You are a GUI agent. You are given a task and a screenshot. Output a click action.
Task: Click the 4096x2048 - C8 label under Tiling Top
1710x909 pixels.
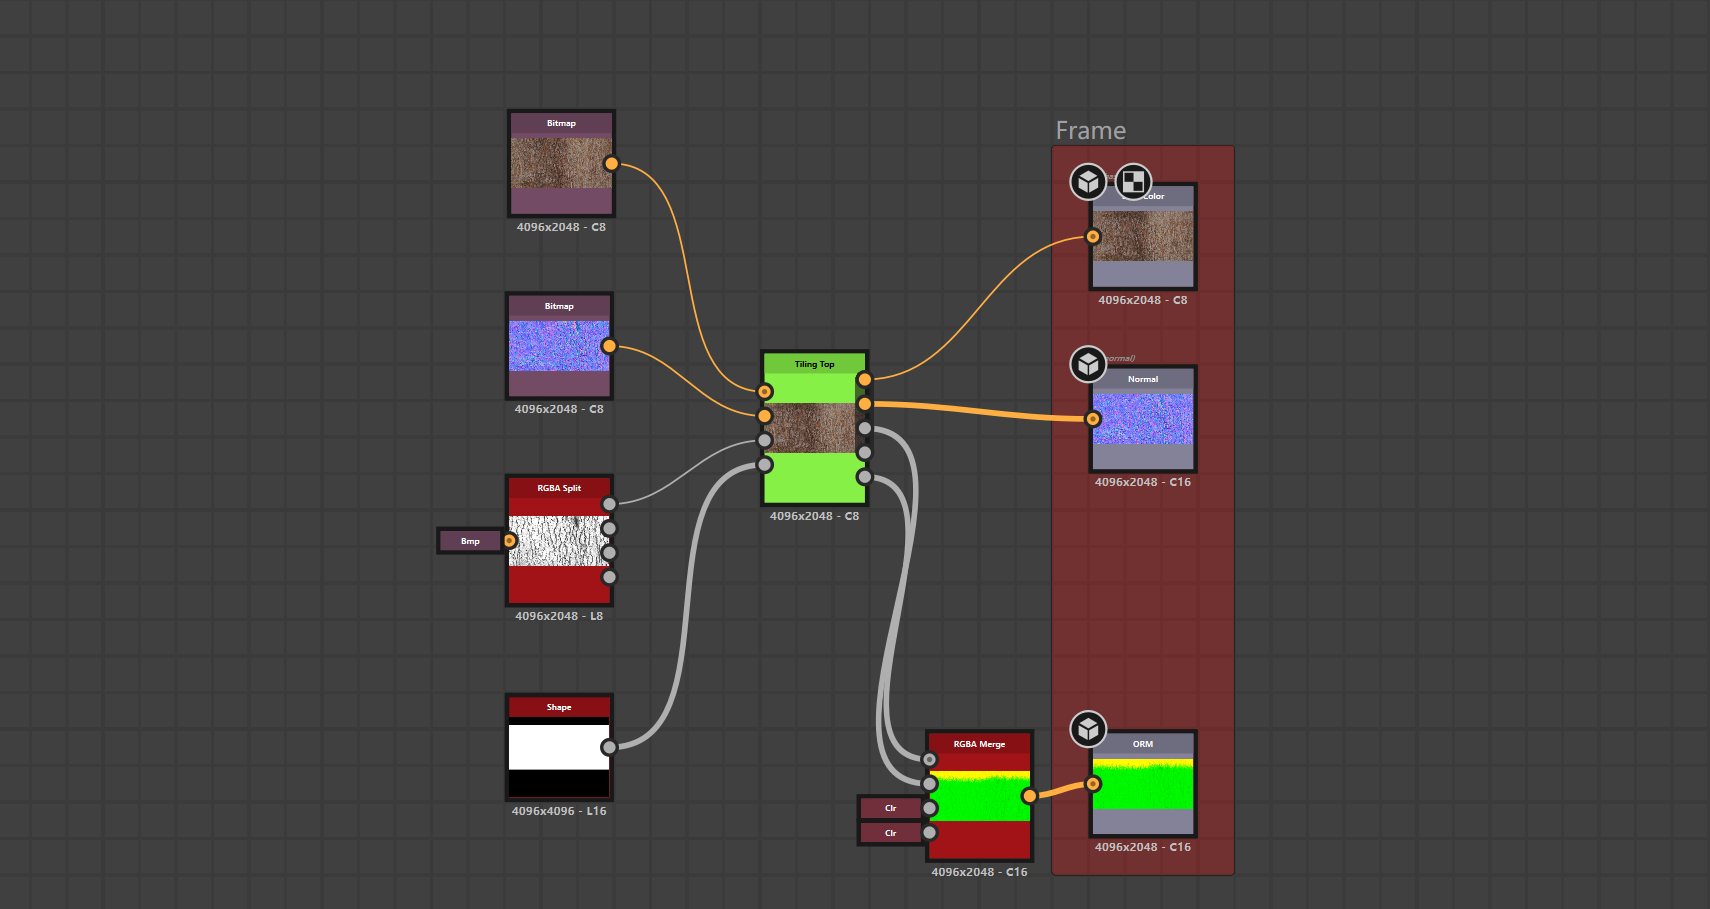[x=814, y=516]
